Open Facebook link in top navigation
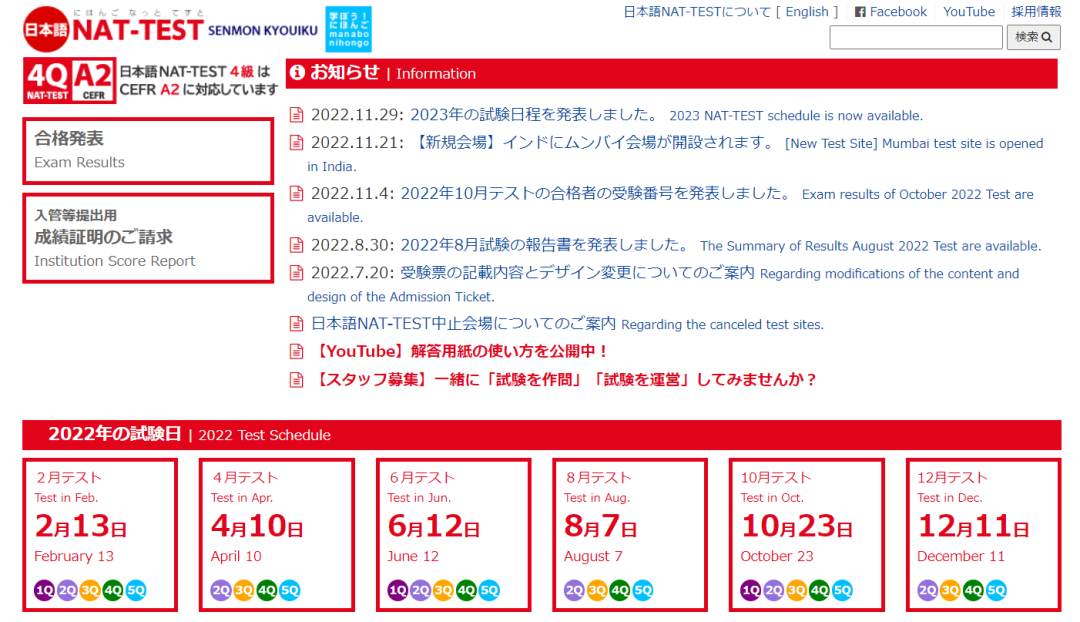Image resolution: width=1080 pixels, height=622 pixels. [x=890, y=12]
